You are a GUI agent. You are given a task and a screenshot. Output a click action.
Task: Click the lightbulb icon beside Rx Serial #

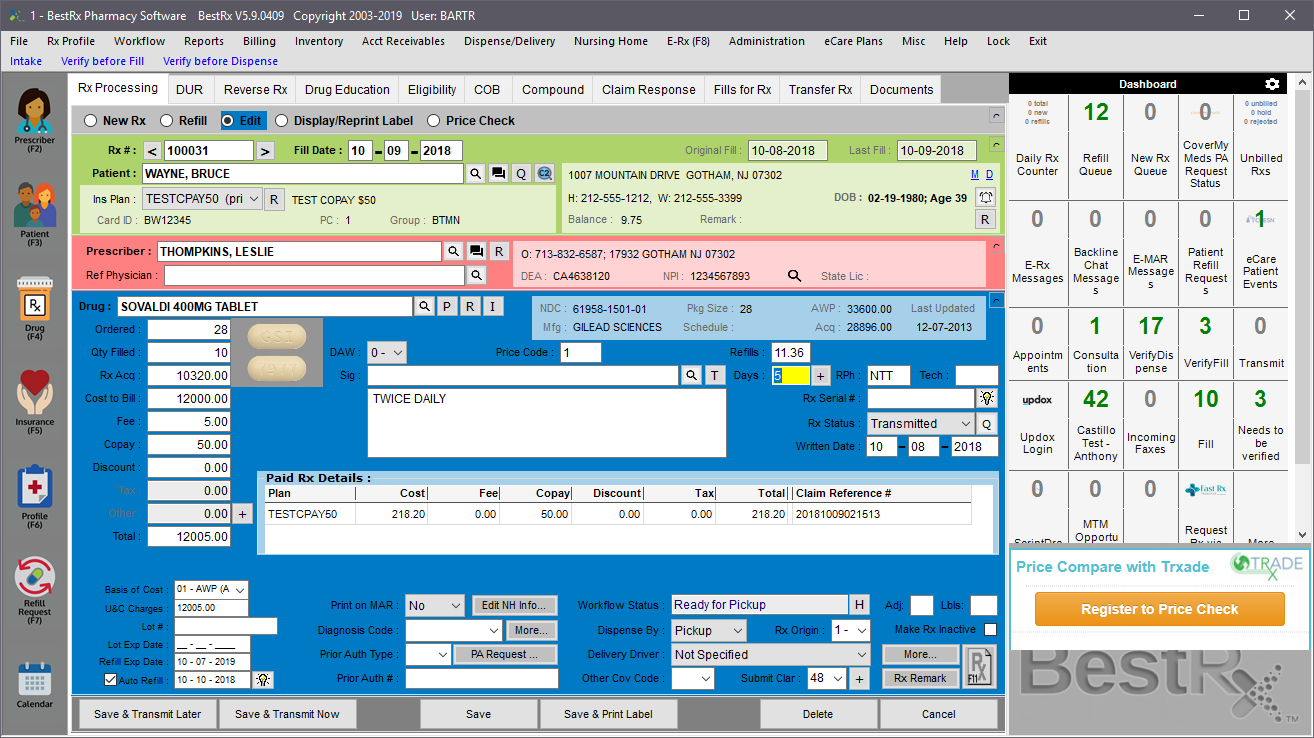pos(986,399)
